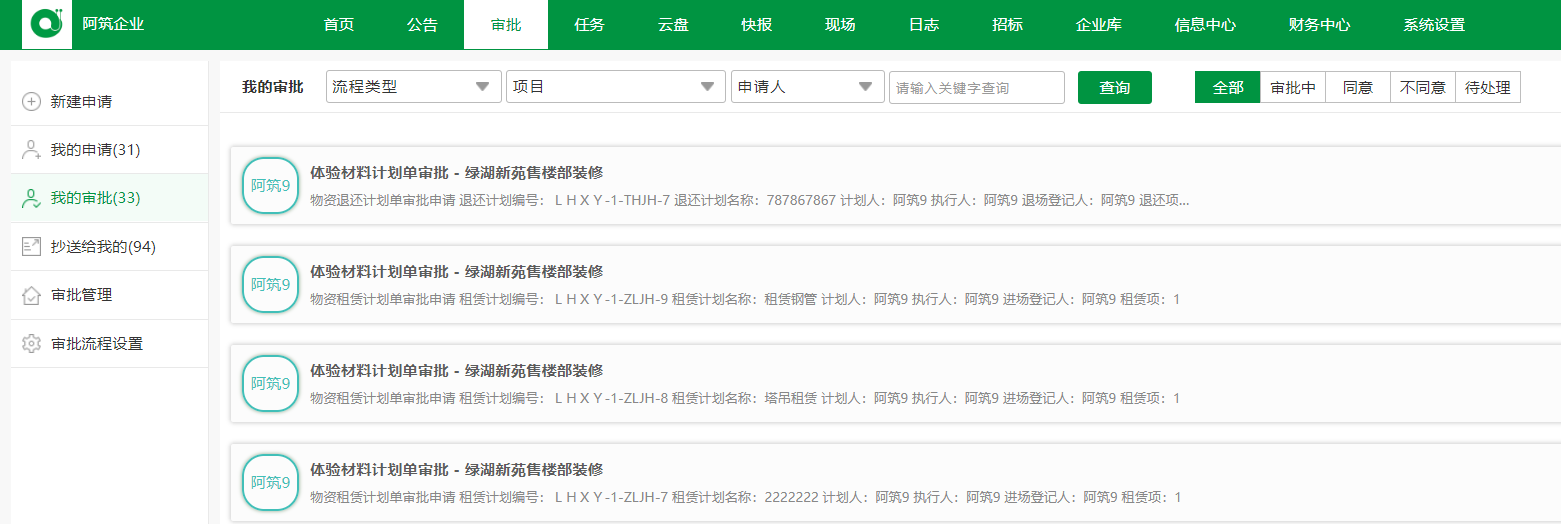Open 审批流程设置 in the sidebar
1561x524 pixels.
pos(110,343)
